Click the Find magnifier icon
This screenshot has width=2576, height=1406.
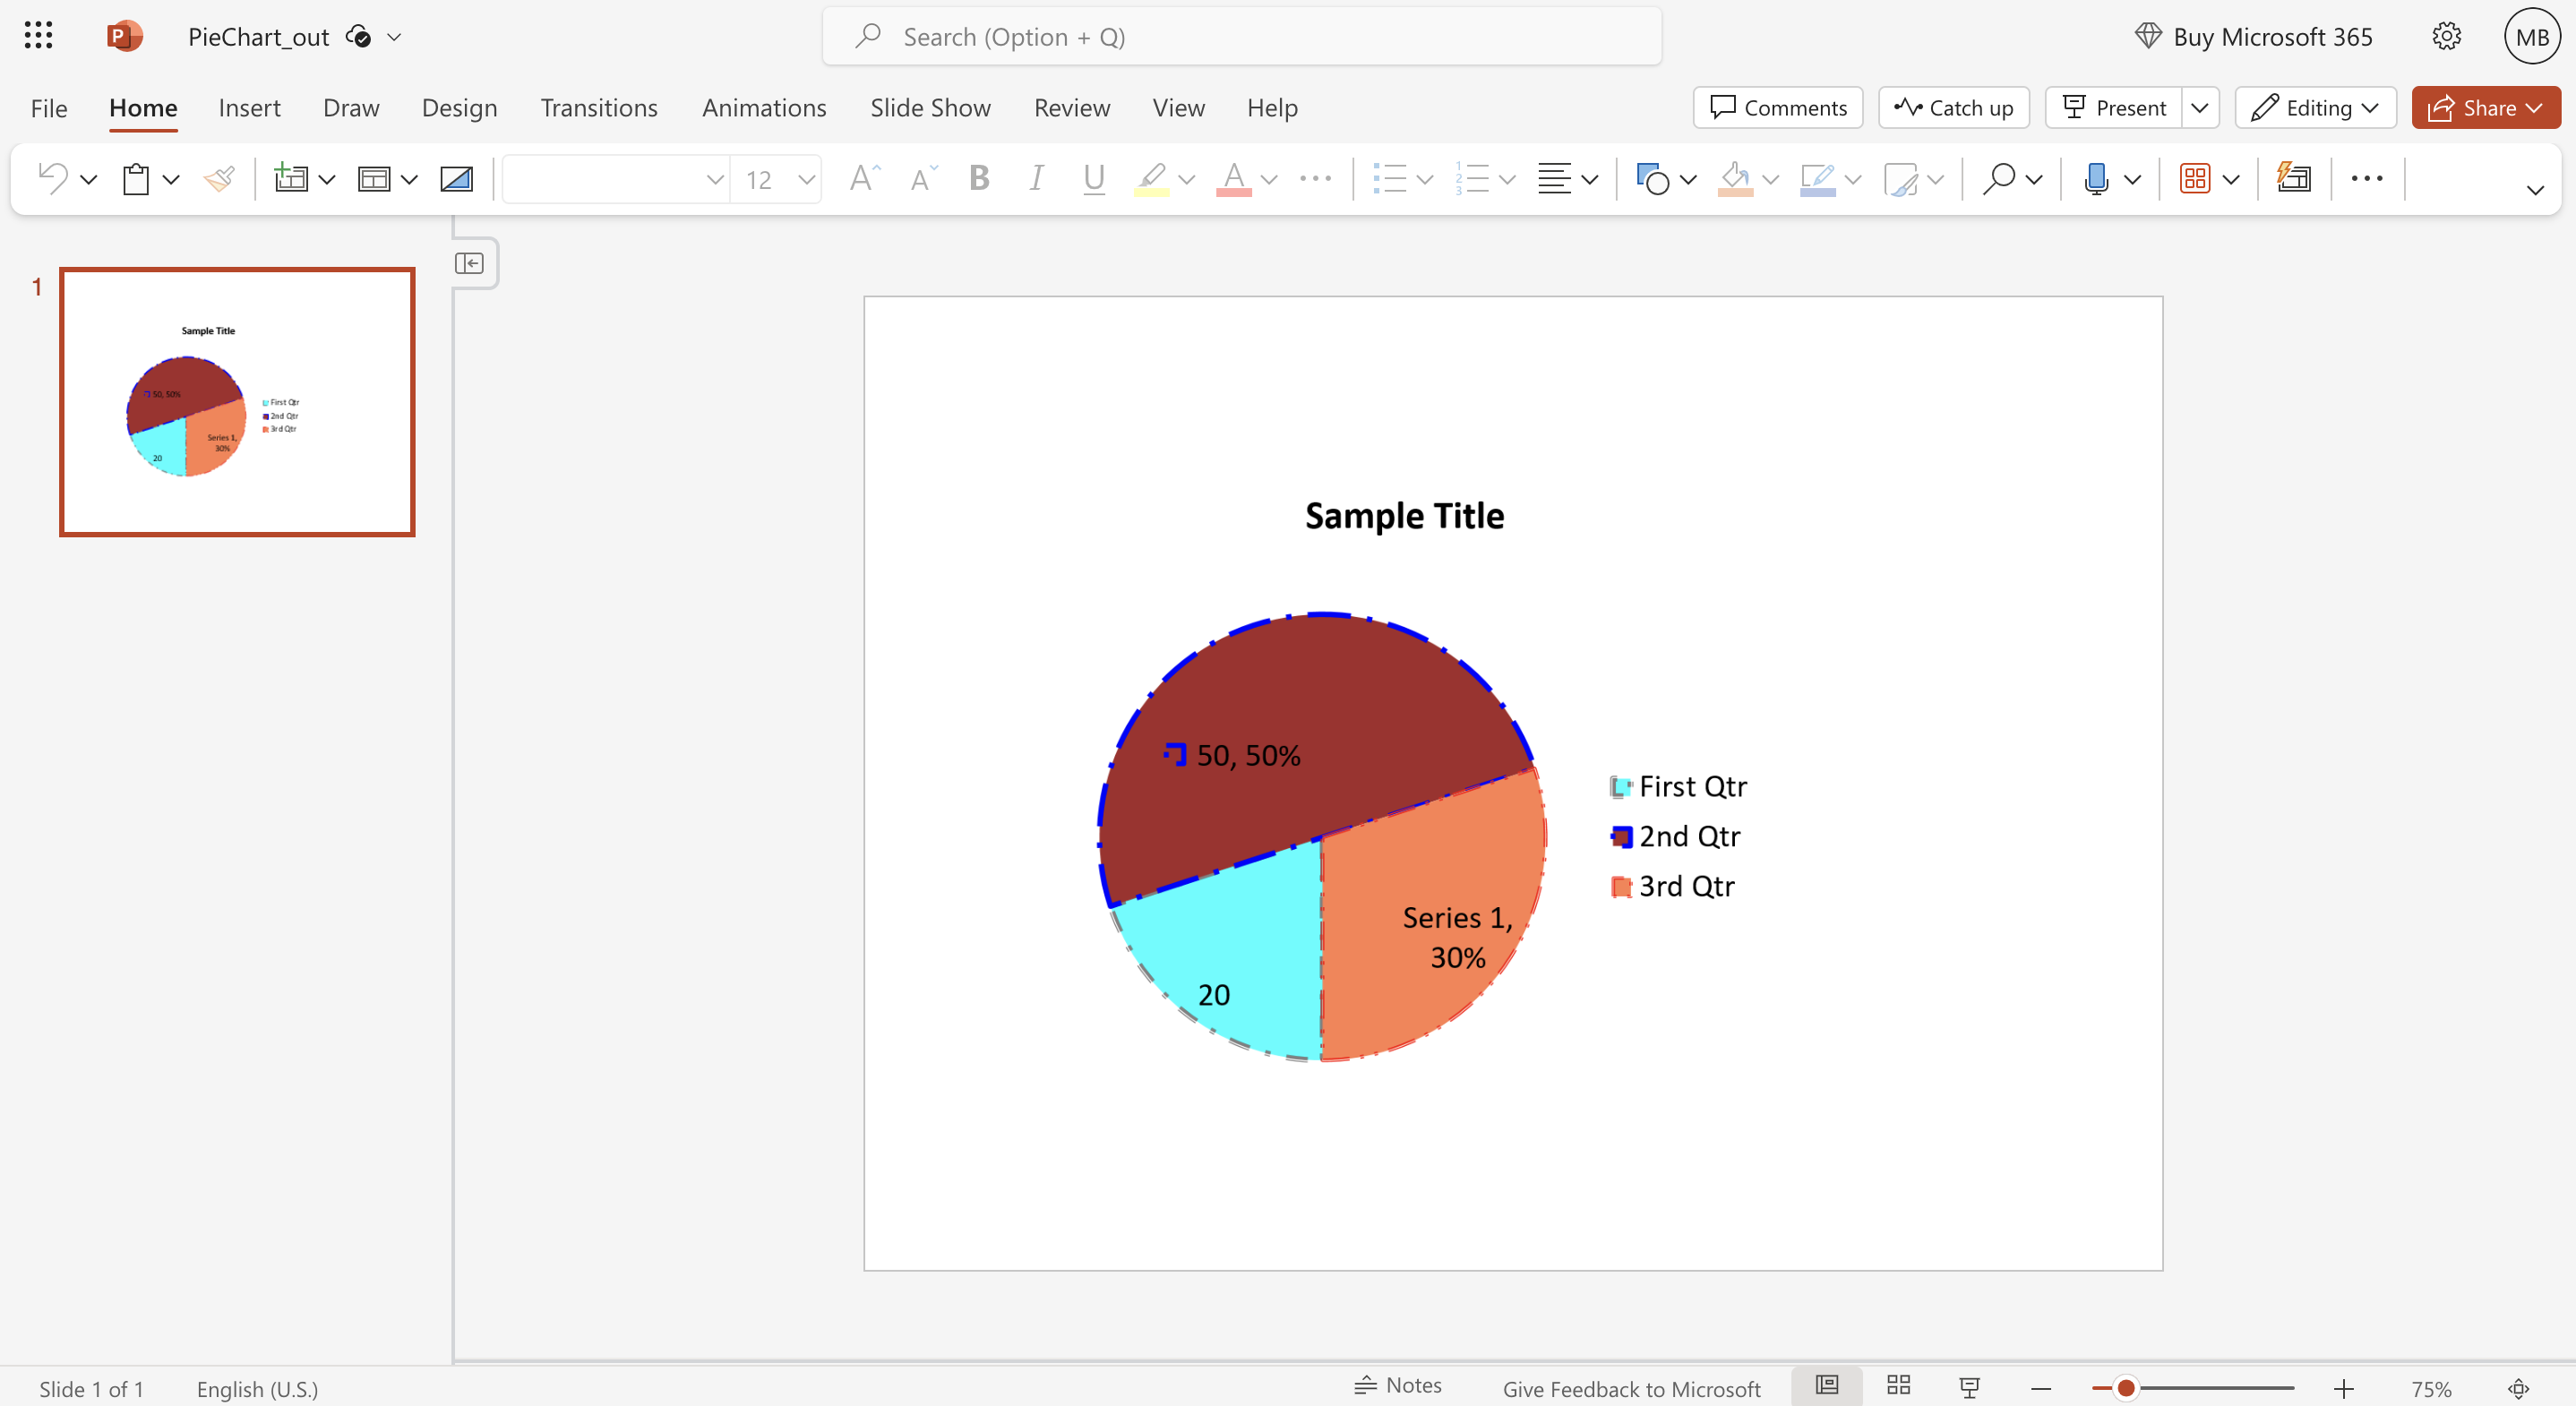coord(1998,179)
